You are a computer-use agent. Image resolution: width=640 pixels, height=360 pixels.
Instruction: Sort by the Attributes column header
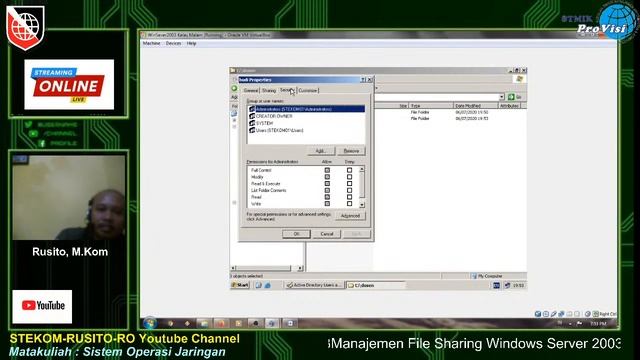(509, 106)
